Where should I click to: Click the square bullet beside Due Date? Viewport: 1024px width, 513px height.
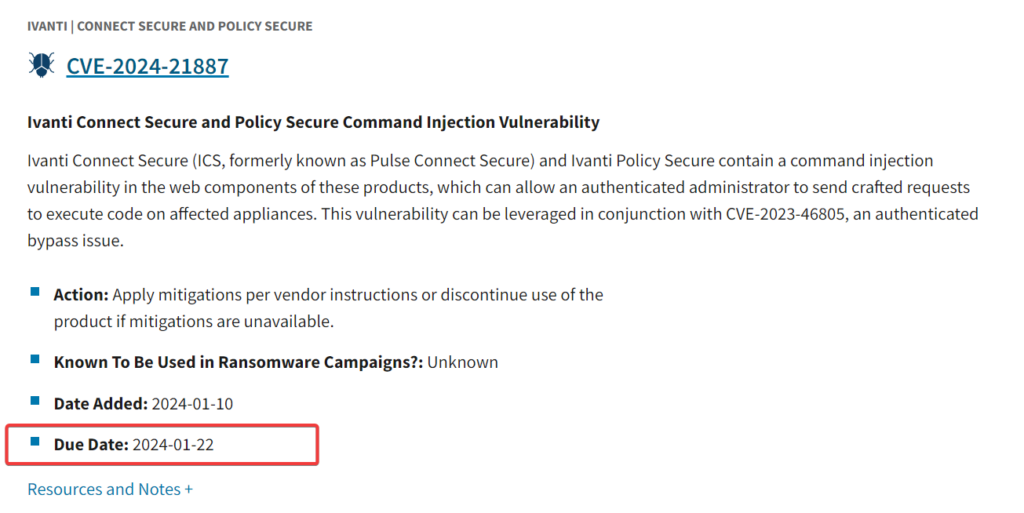click(x=35, y=441)
